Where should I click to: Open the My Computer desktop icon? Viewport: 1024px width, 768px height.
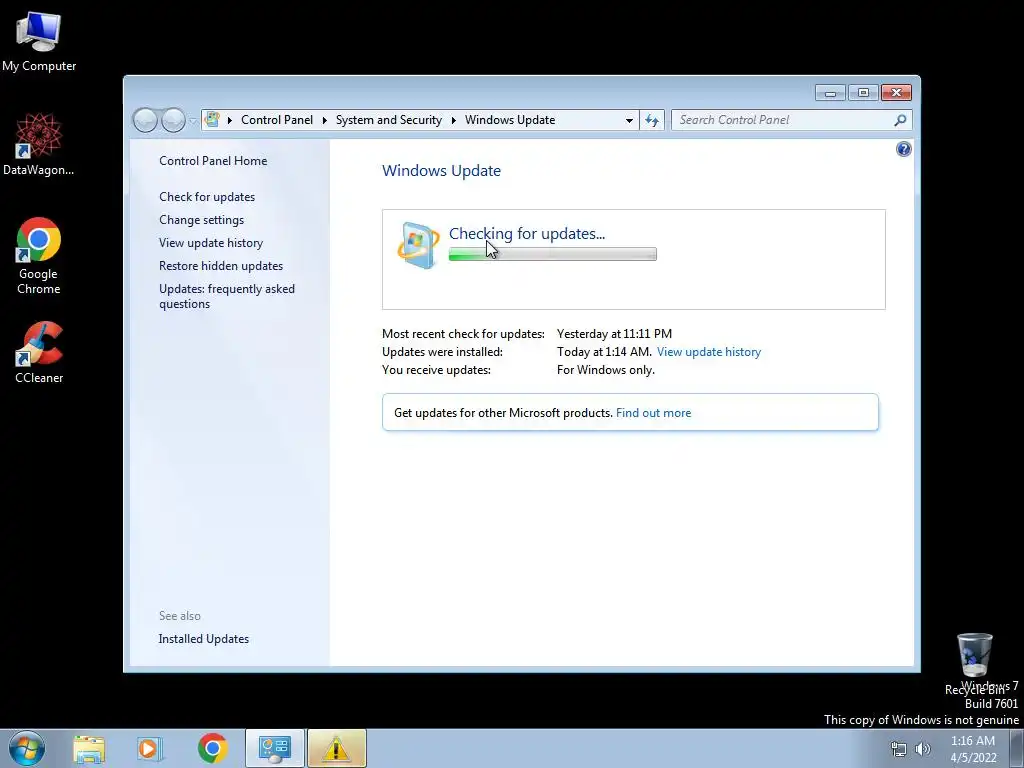(x=39, y=40)
